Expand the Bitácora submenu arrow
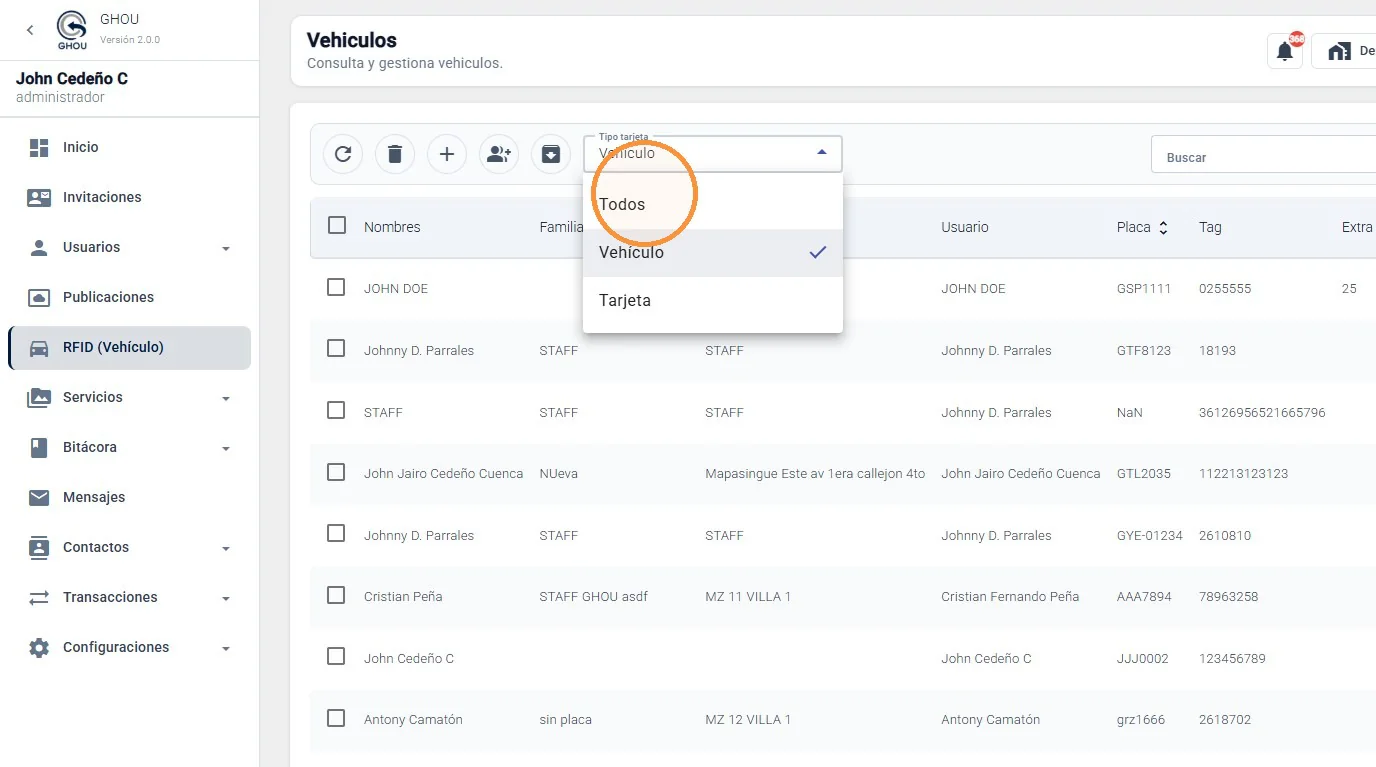The image size is (1376, 767). point(226,448)
